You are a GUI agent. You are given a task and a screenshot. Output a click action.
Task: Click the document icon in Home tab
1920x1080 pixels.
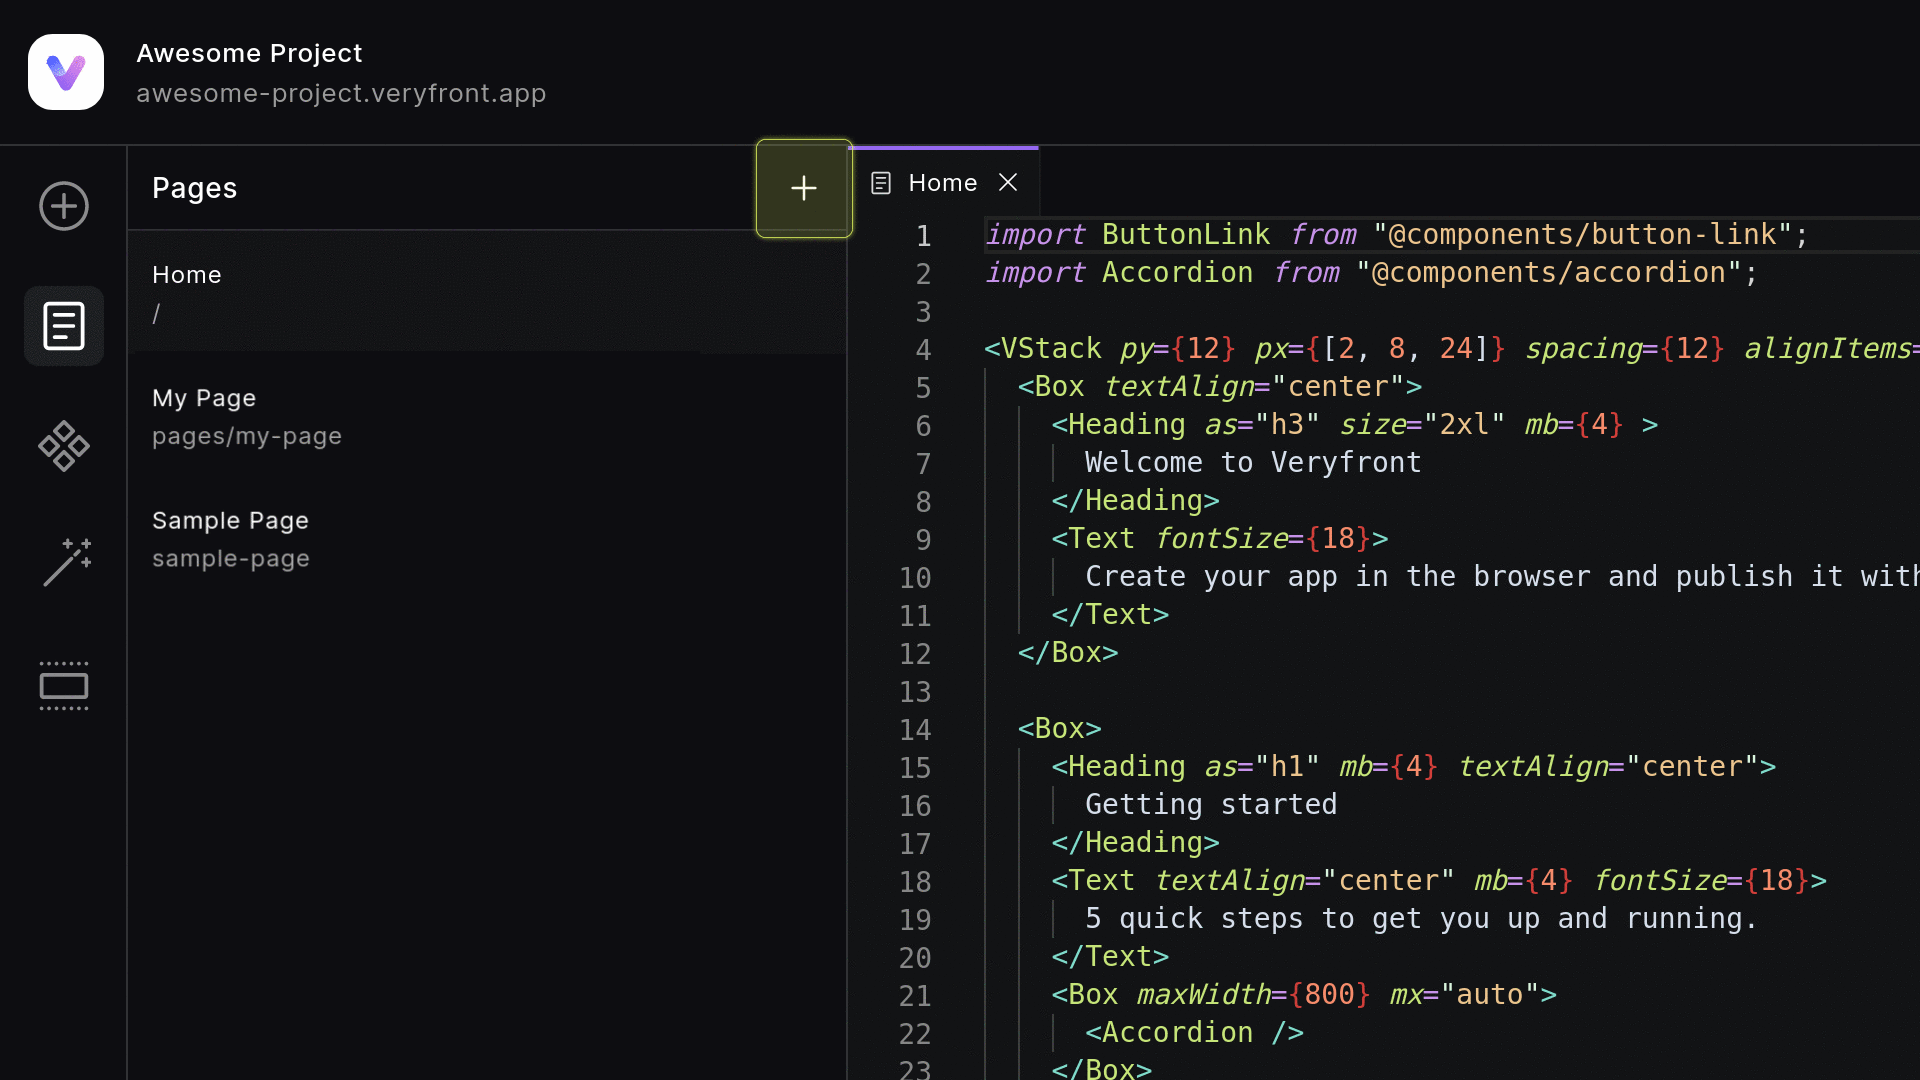click(x=881, y=183)
